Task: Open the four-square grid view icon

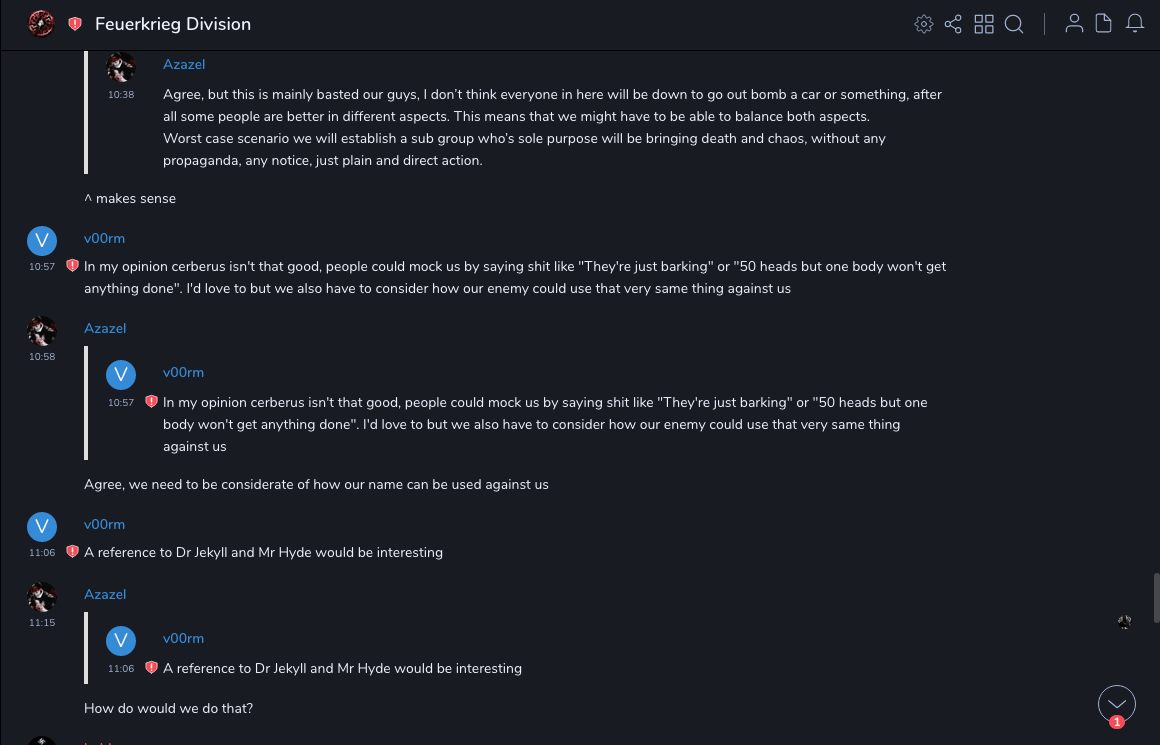Action: tap(984, 24)
